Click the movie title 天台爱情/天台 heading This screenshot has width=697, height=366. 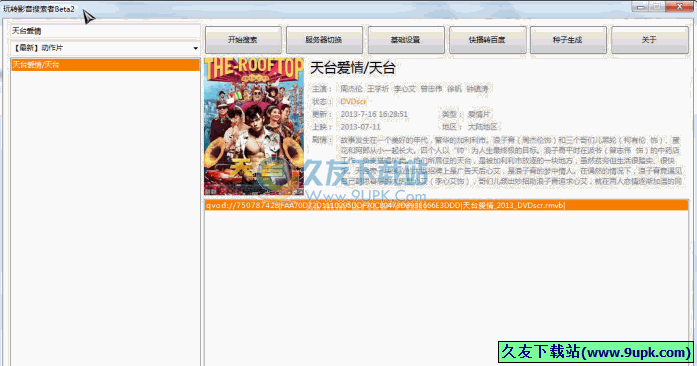pyautogui.click(x=353, y=68)
